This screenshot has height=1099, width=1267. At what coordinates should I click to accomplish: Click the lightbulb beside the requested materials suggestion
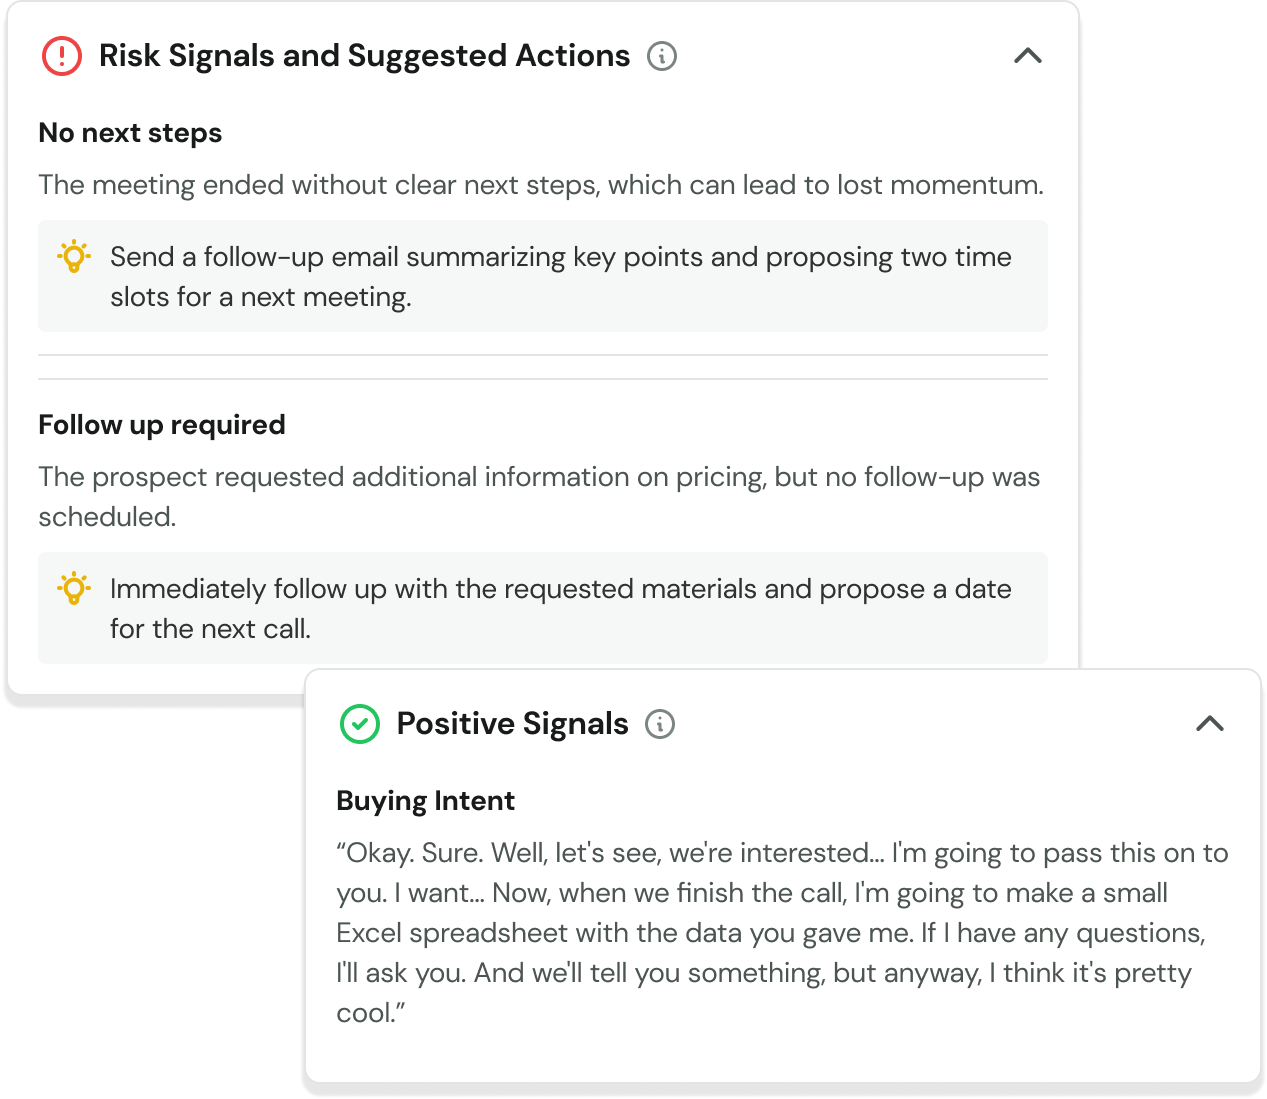pyautogui.click(x=74, y=589)
